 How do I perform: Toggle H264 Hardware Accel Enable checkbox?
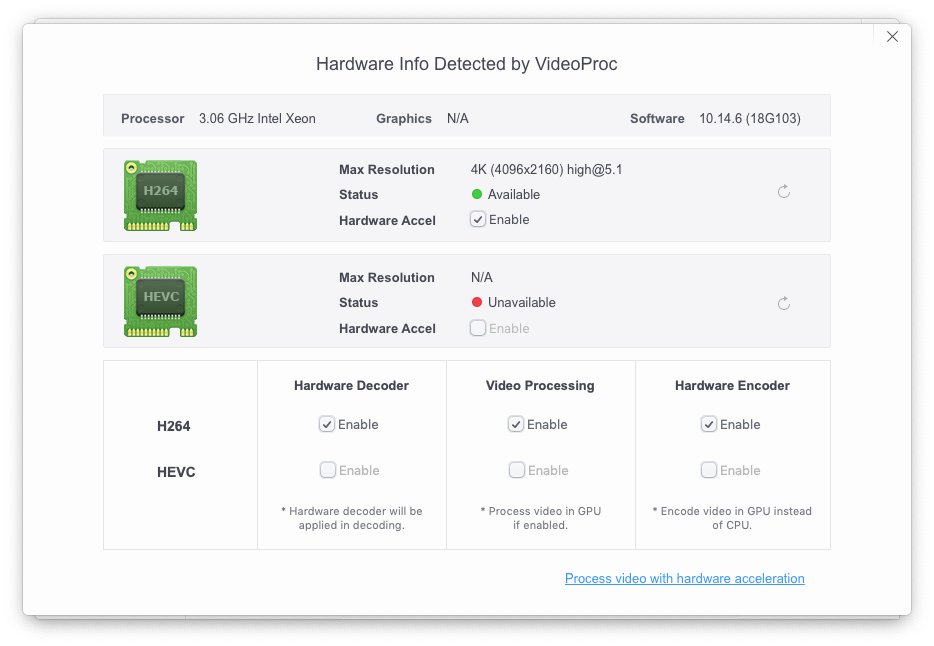478,219
